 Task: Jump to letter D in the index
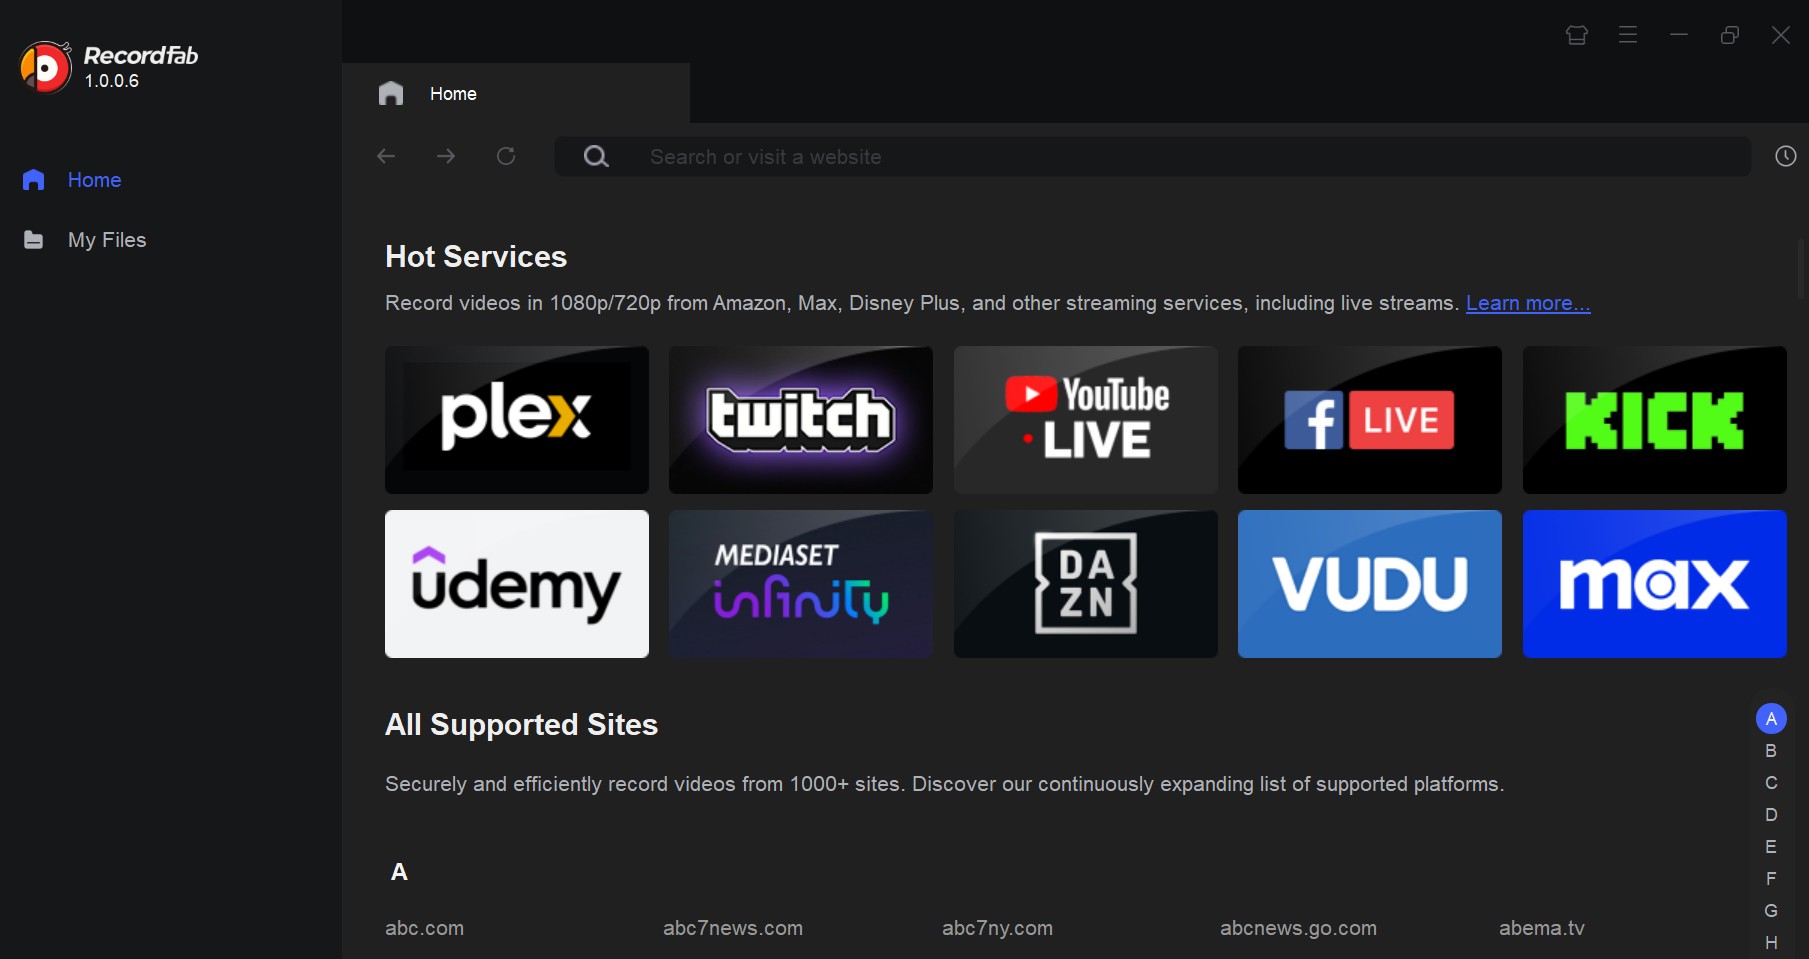click(1771, 815)
